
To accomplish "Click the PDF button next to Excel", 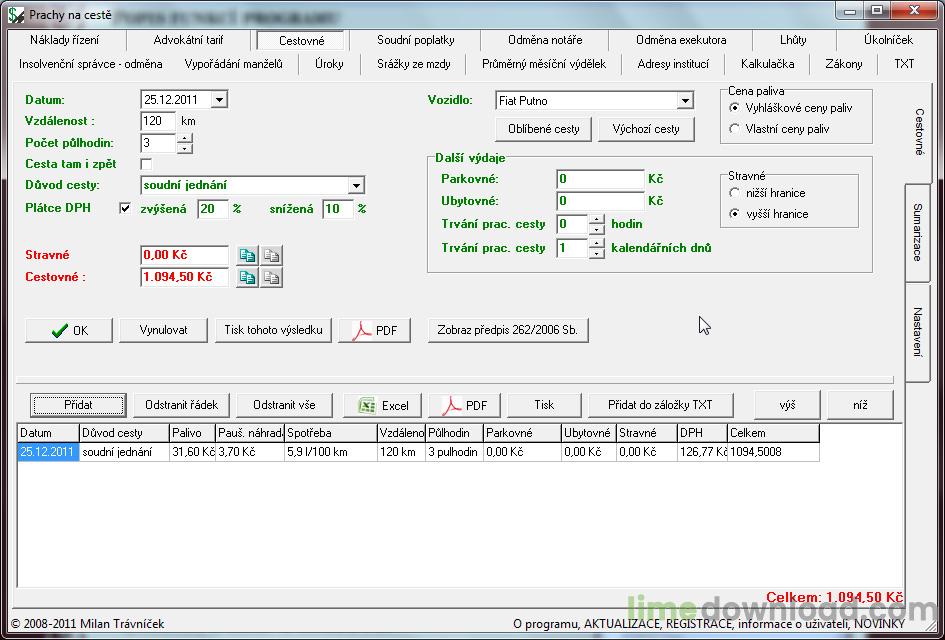I will (464, 405).
